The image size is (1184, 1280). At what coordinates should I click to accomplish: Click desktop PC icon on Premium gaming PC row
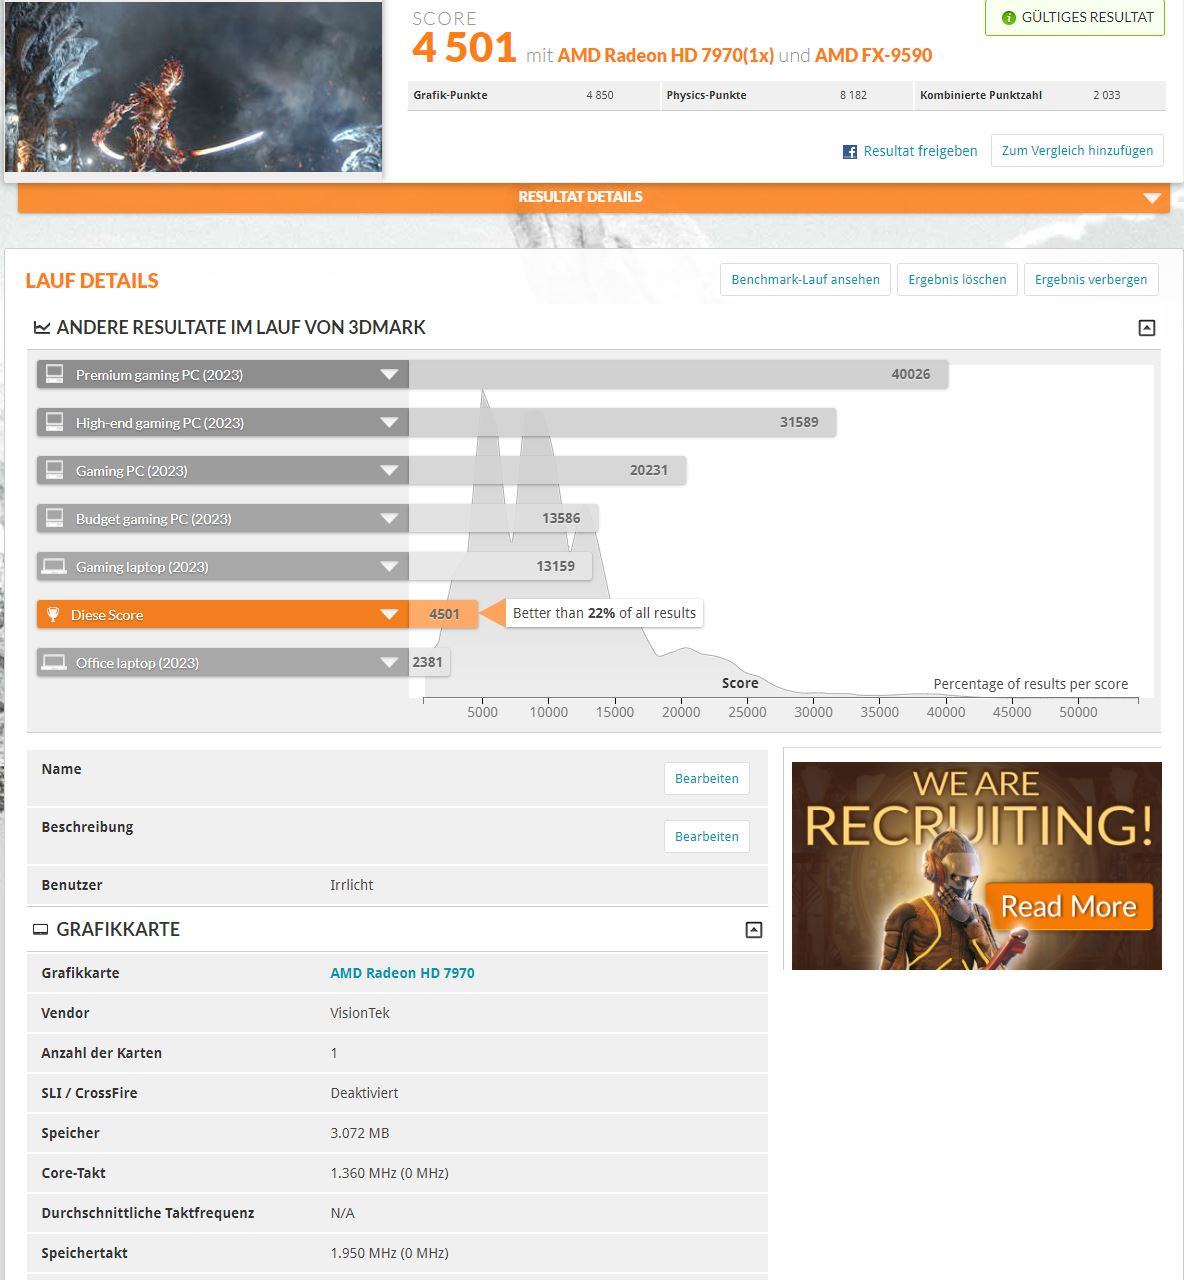55,374
